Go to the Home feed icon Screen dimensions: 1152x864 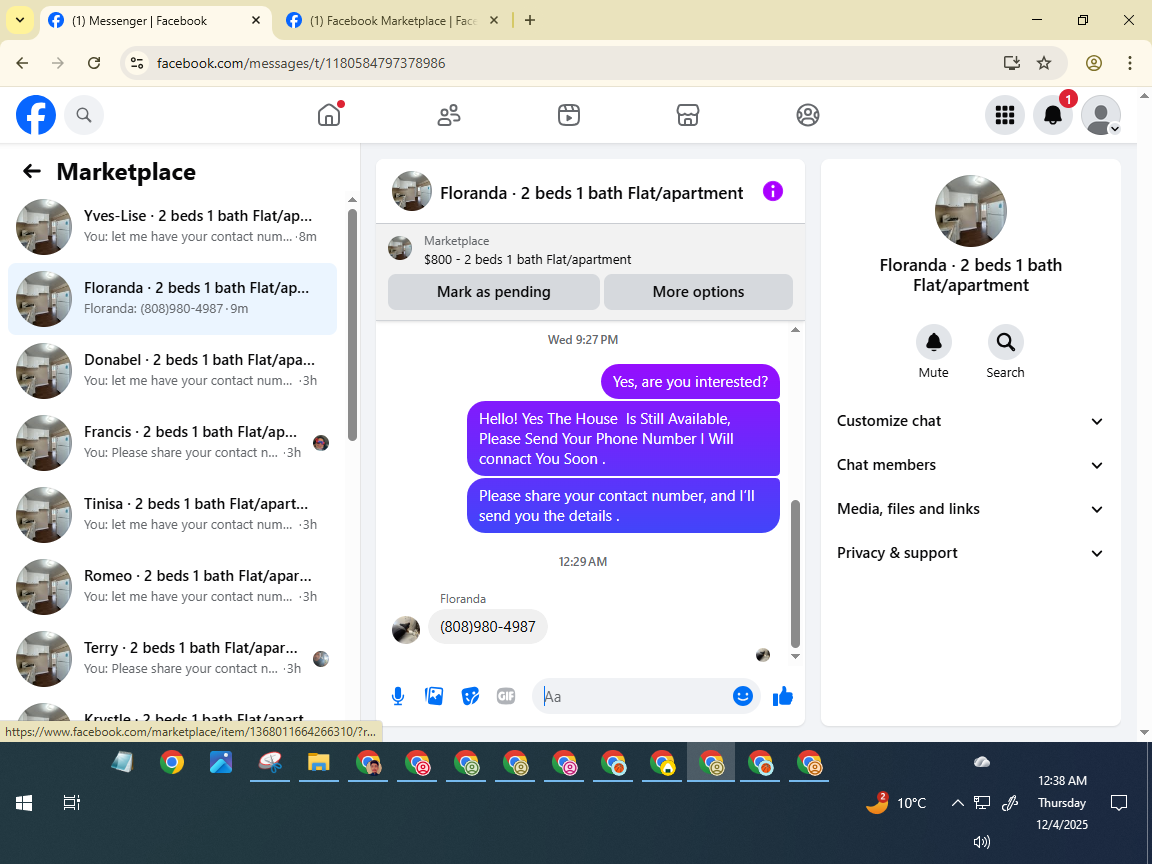click(x=329, y=115)
